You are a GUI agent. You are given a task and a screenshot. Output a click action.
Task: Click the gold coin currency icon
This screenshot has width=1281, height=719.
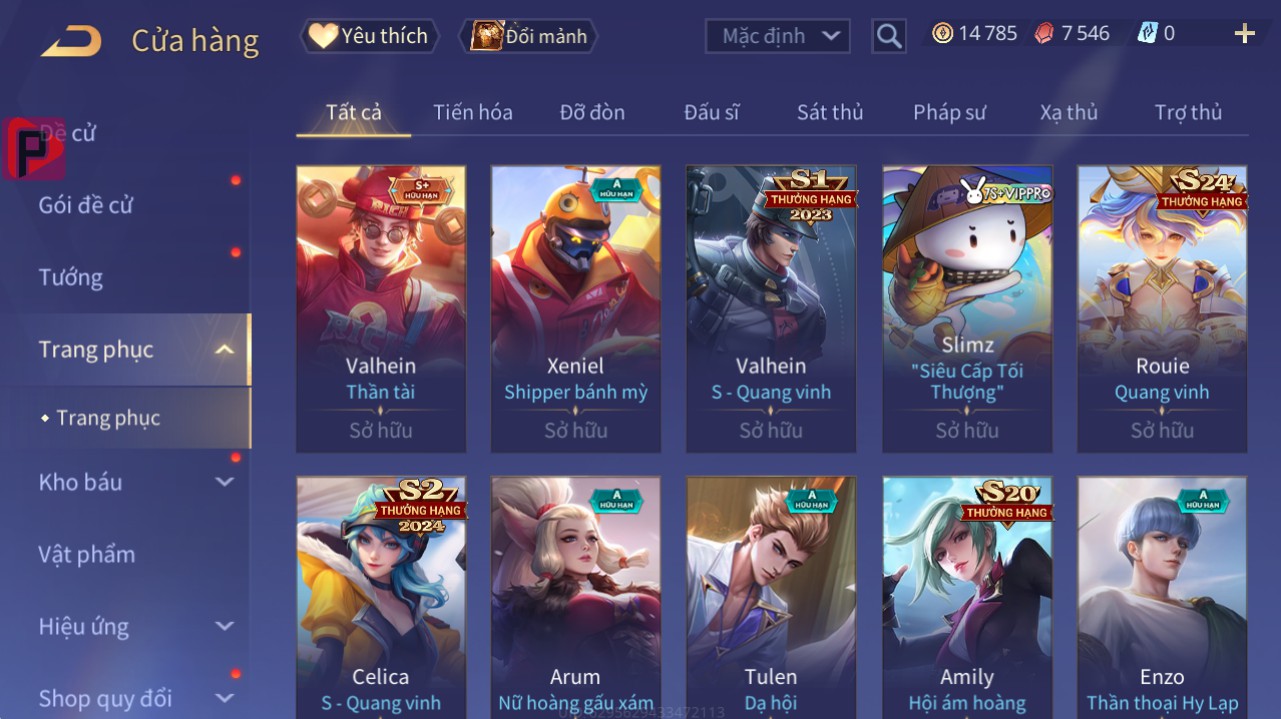pos(942,34)
